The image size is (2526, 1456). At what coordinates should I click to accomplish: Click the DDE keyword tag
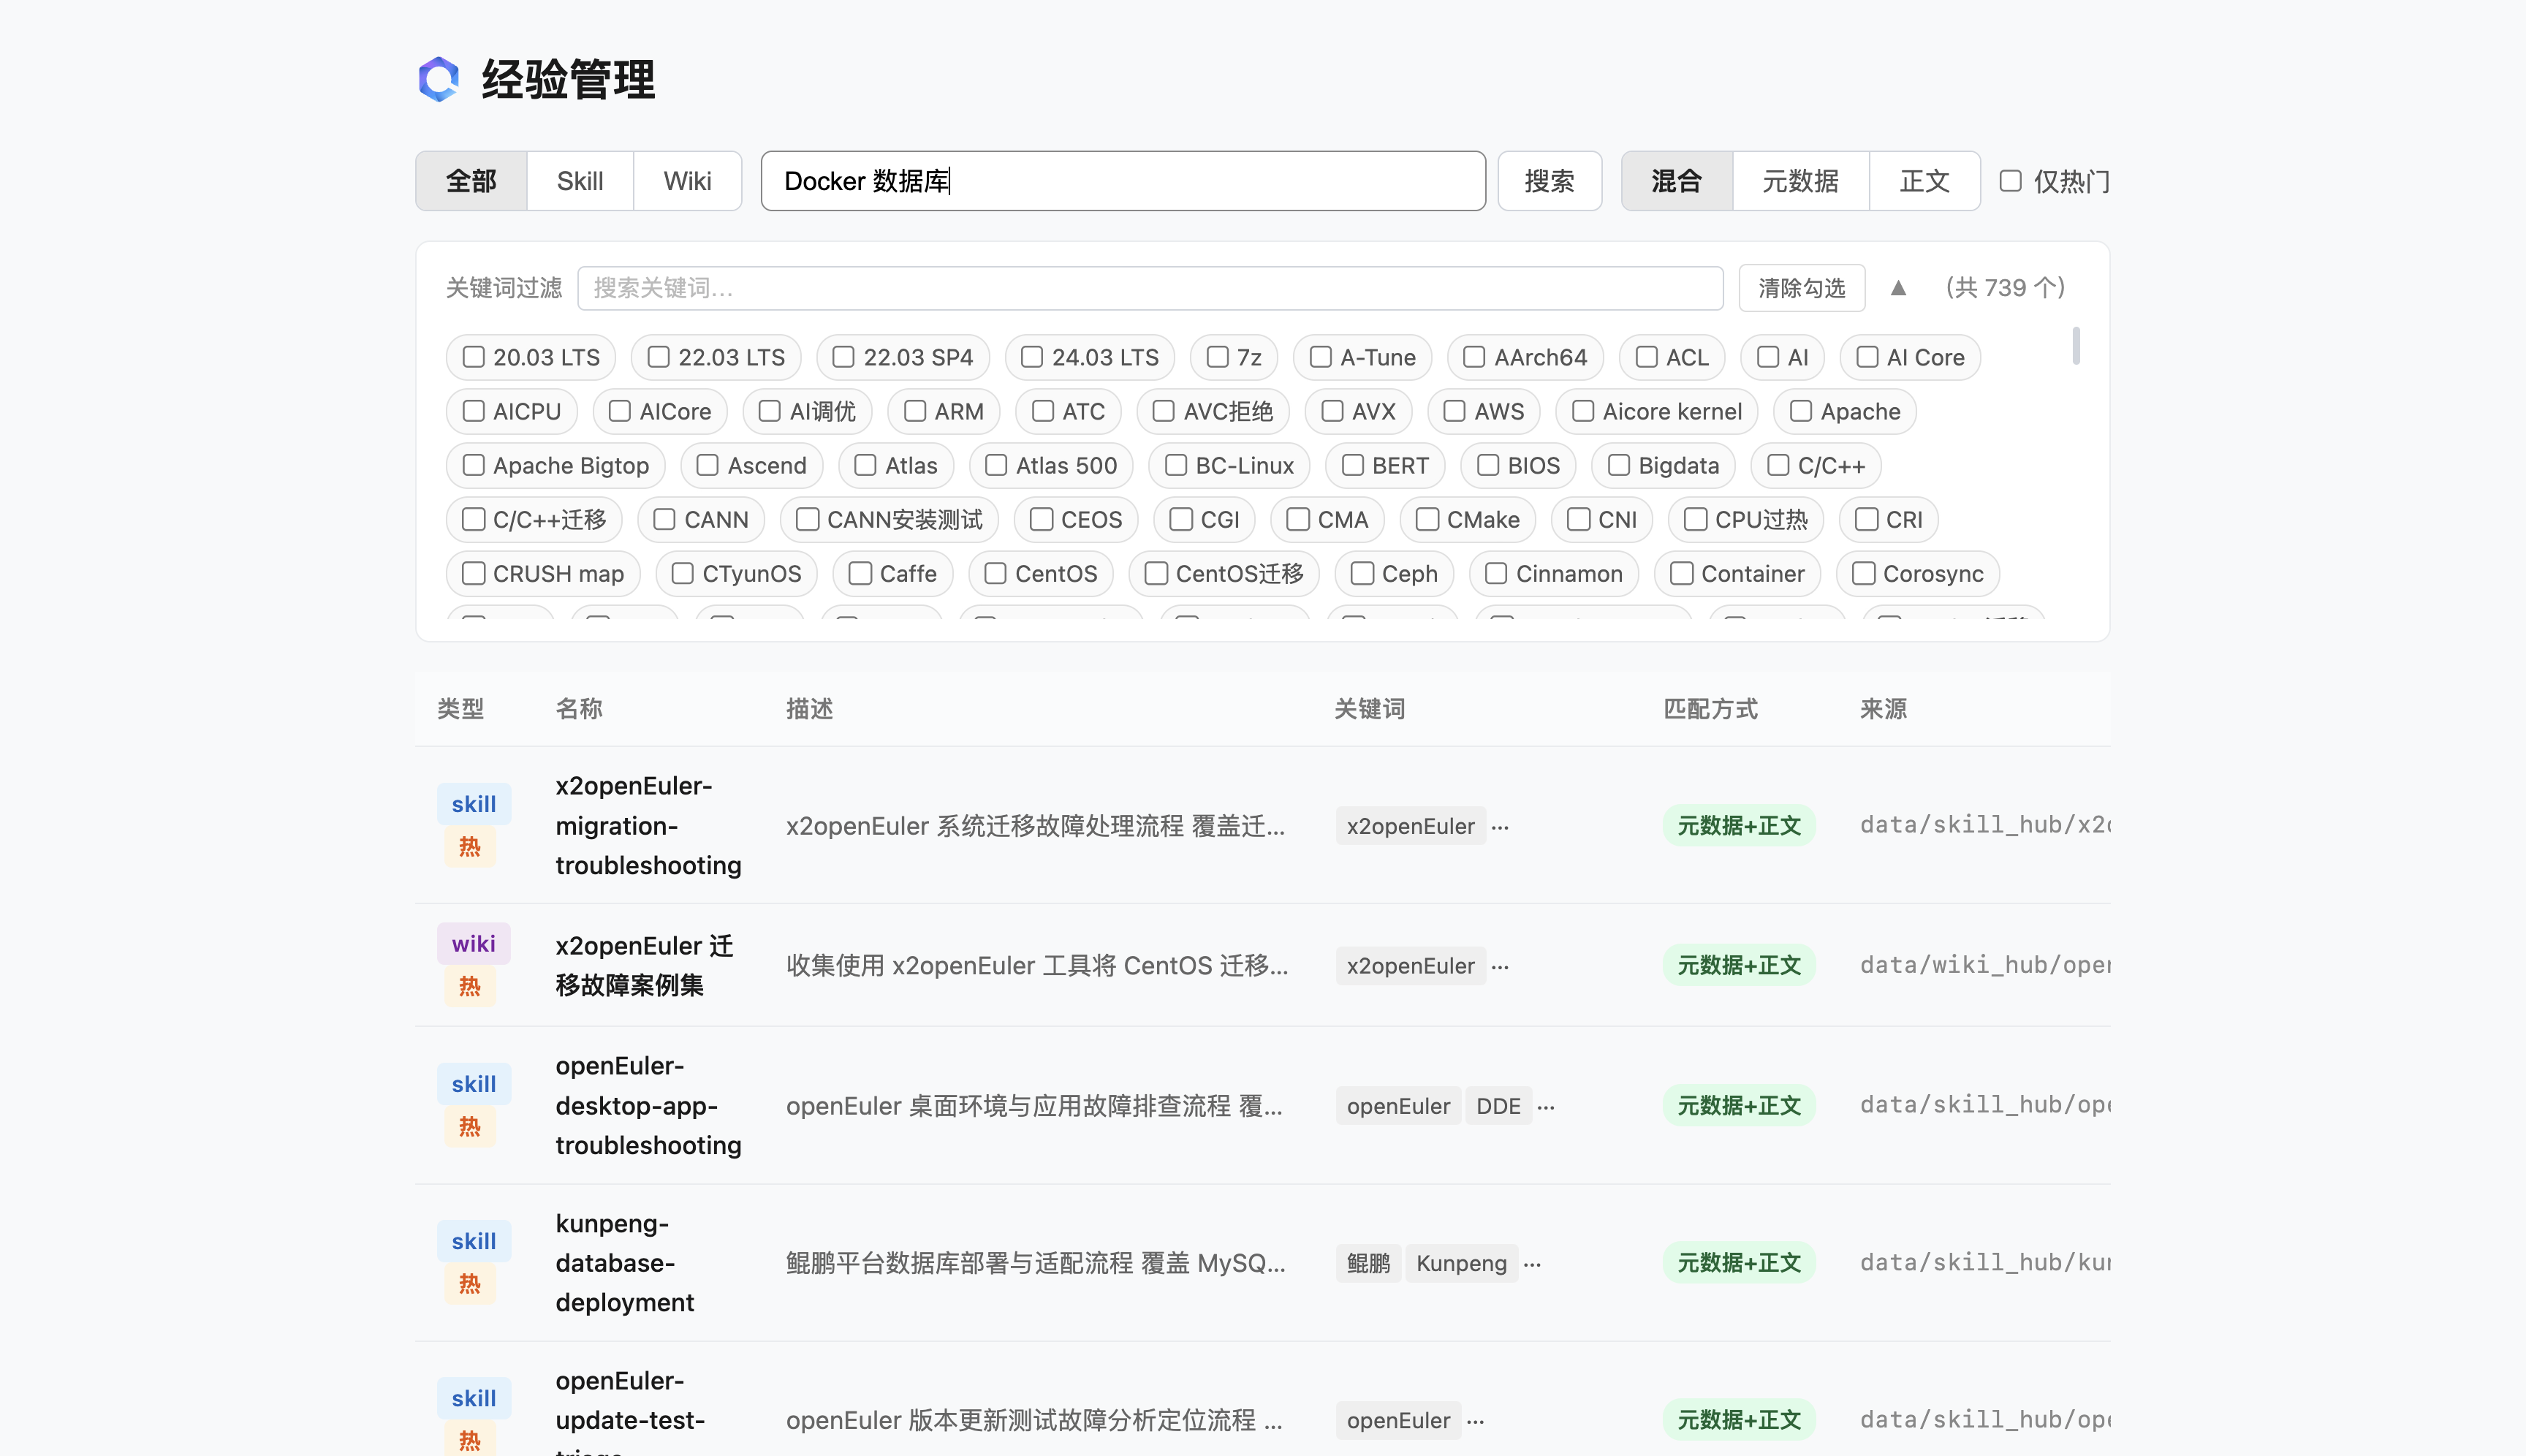point(1498,1106)
